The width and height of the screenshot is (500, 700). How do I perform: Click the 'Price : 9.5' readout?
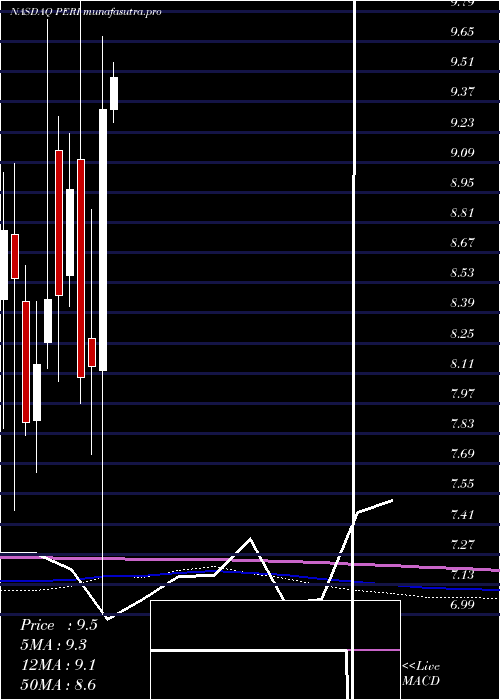click(59, 625)
